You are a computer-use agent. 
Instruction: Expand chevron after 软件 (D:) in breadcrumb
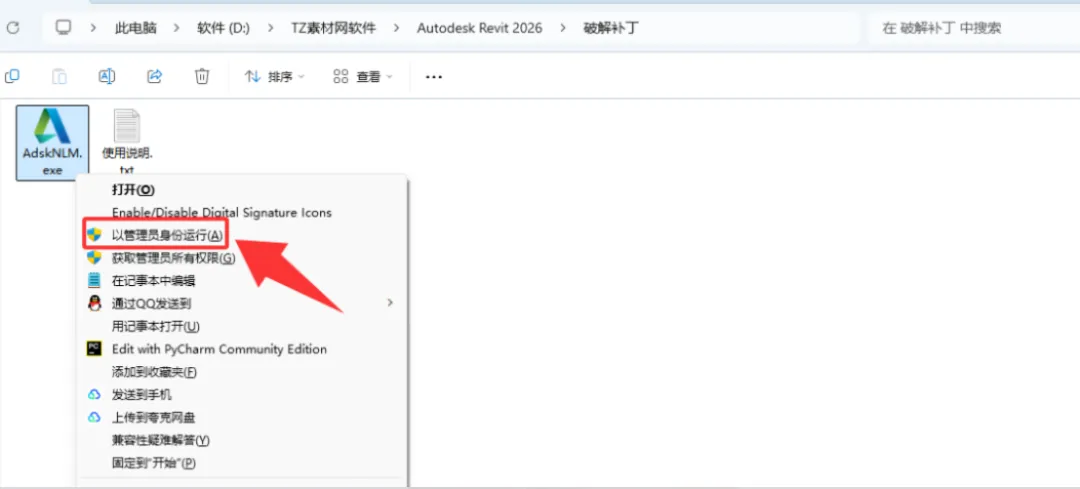[x=271, y=28]
